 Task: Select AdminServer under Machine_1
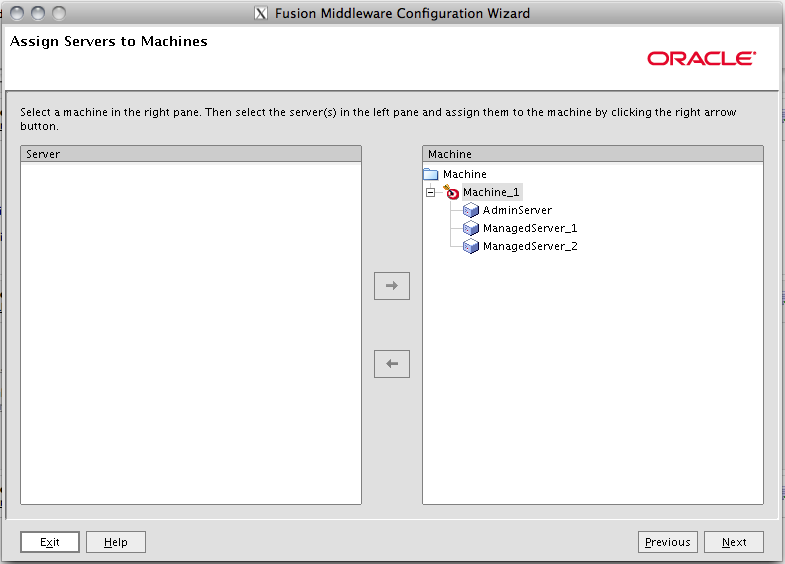click(517, 210)
